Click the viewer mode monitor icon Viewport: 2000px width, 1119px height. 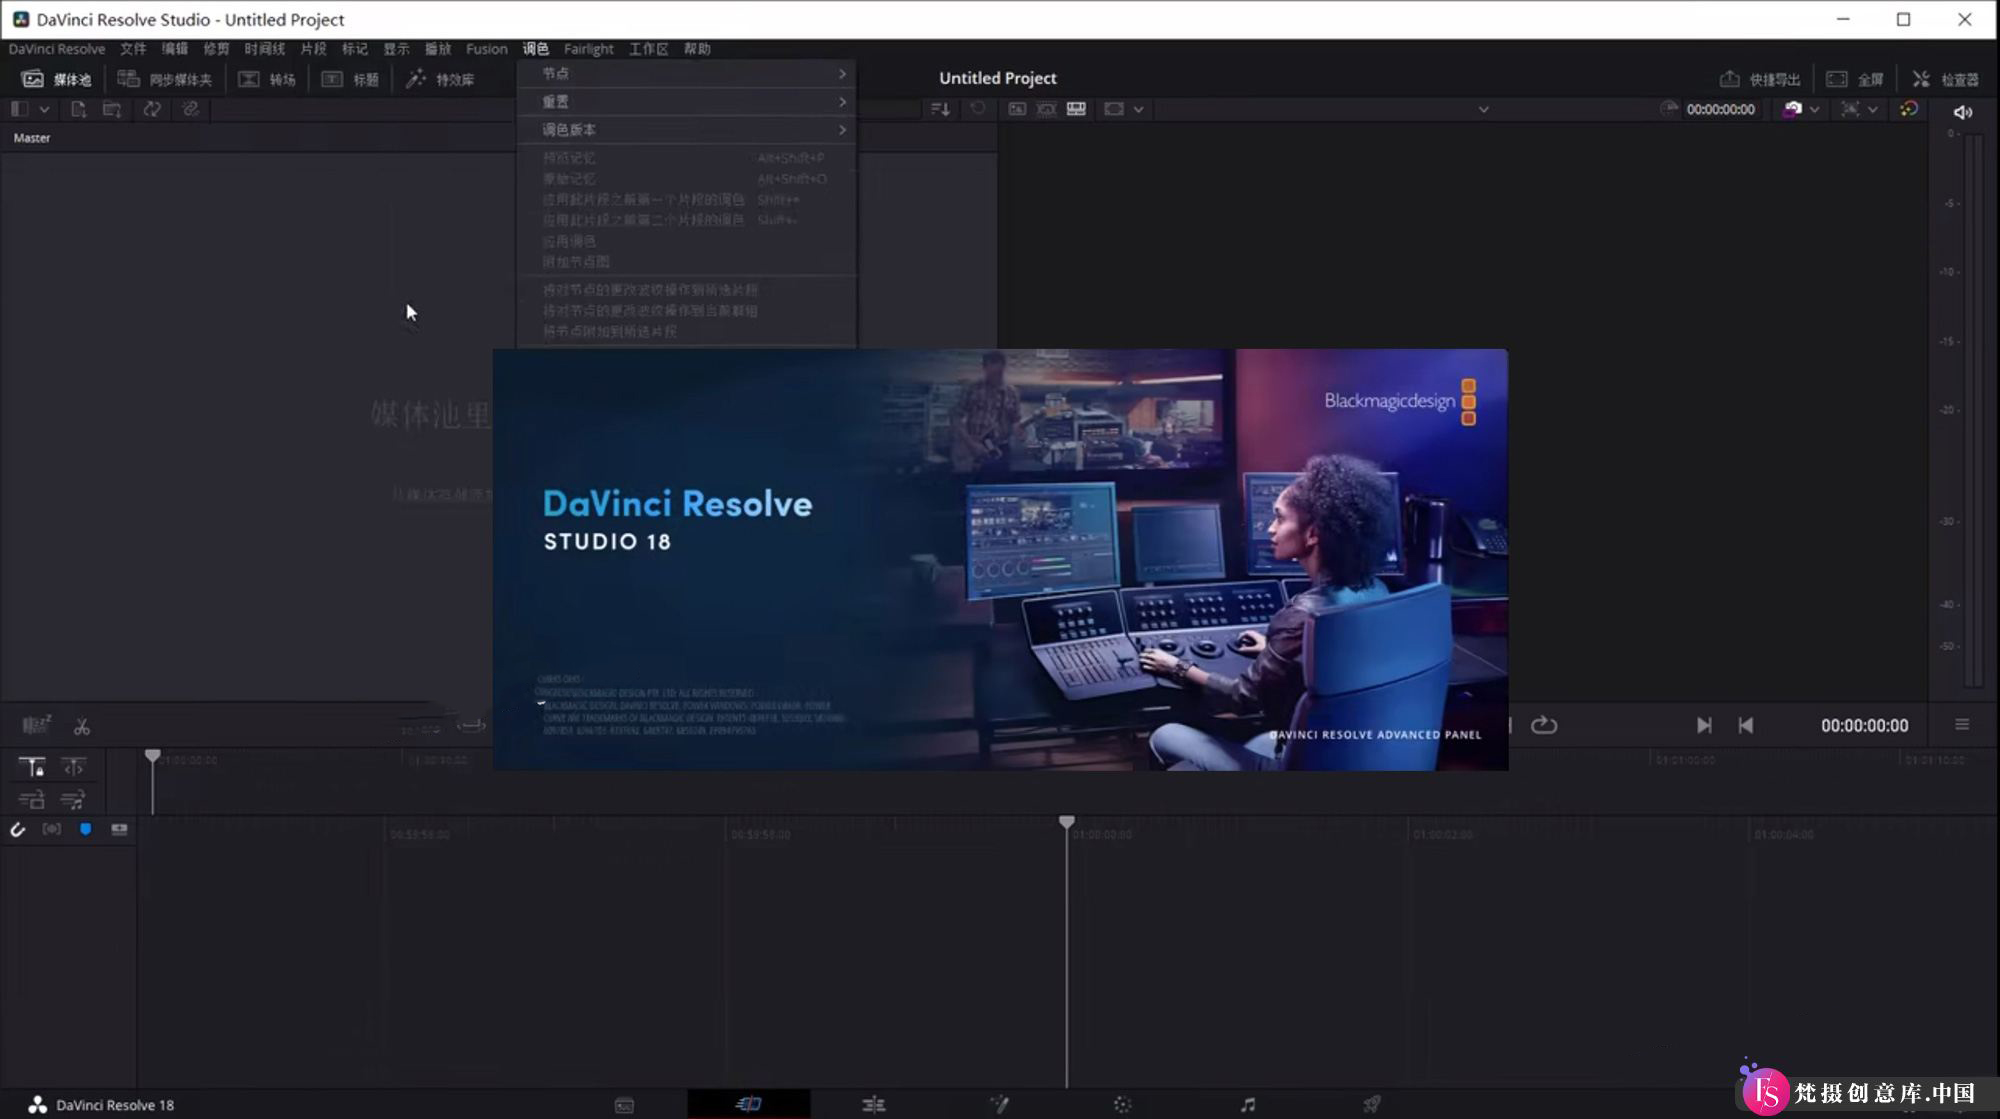coord(1114,109)
